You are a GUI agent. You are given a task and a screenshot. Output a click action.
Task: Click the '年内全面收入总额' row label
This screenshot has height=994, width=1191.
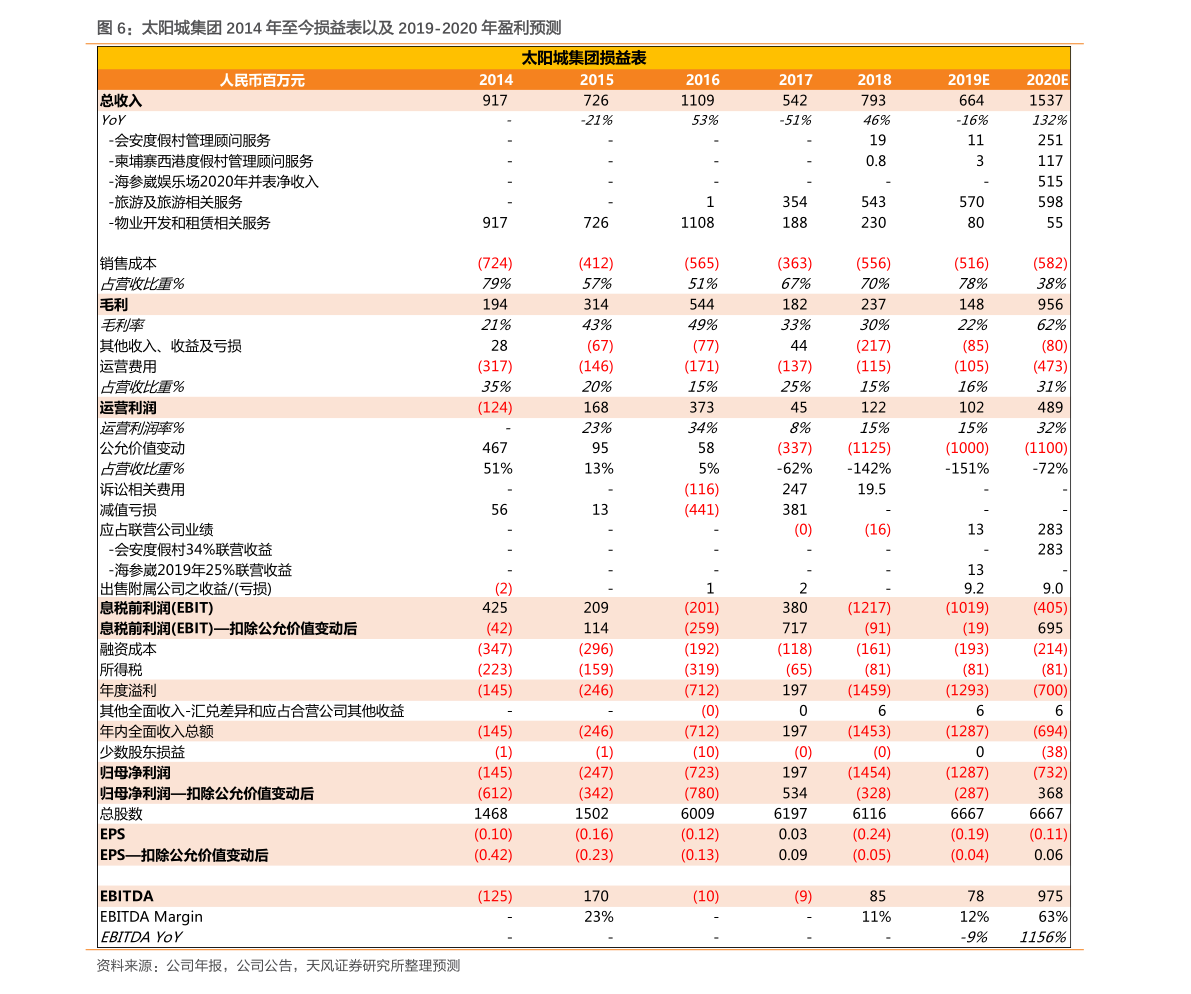[156, 731]
